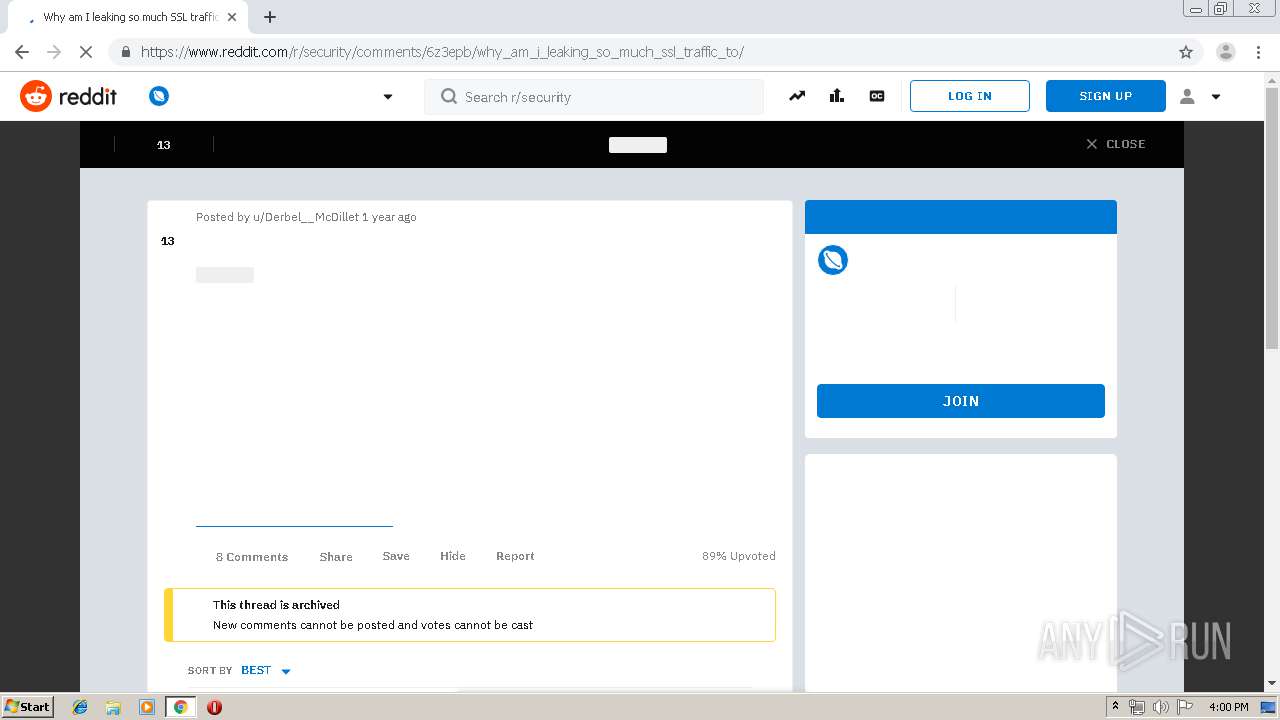Select the 'Why am I leaking so much SSL' tab
This screenshot has height=720, width=1280.
[130, 17]
